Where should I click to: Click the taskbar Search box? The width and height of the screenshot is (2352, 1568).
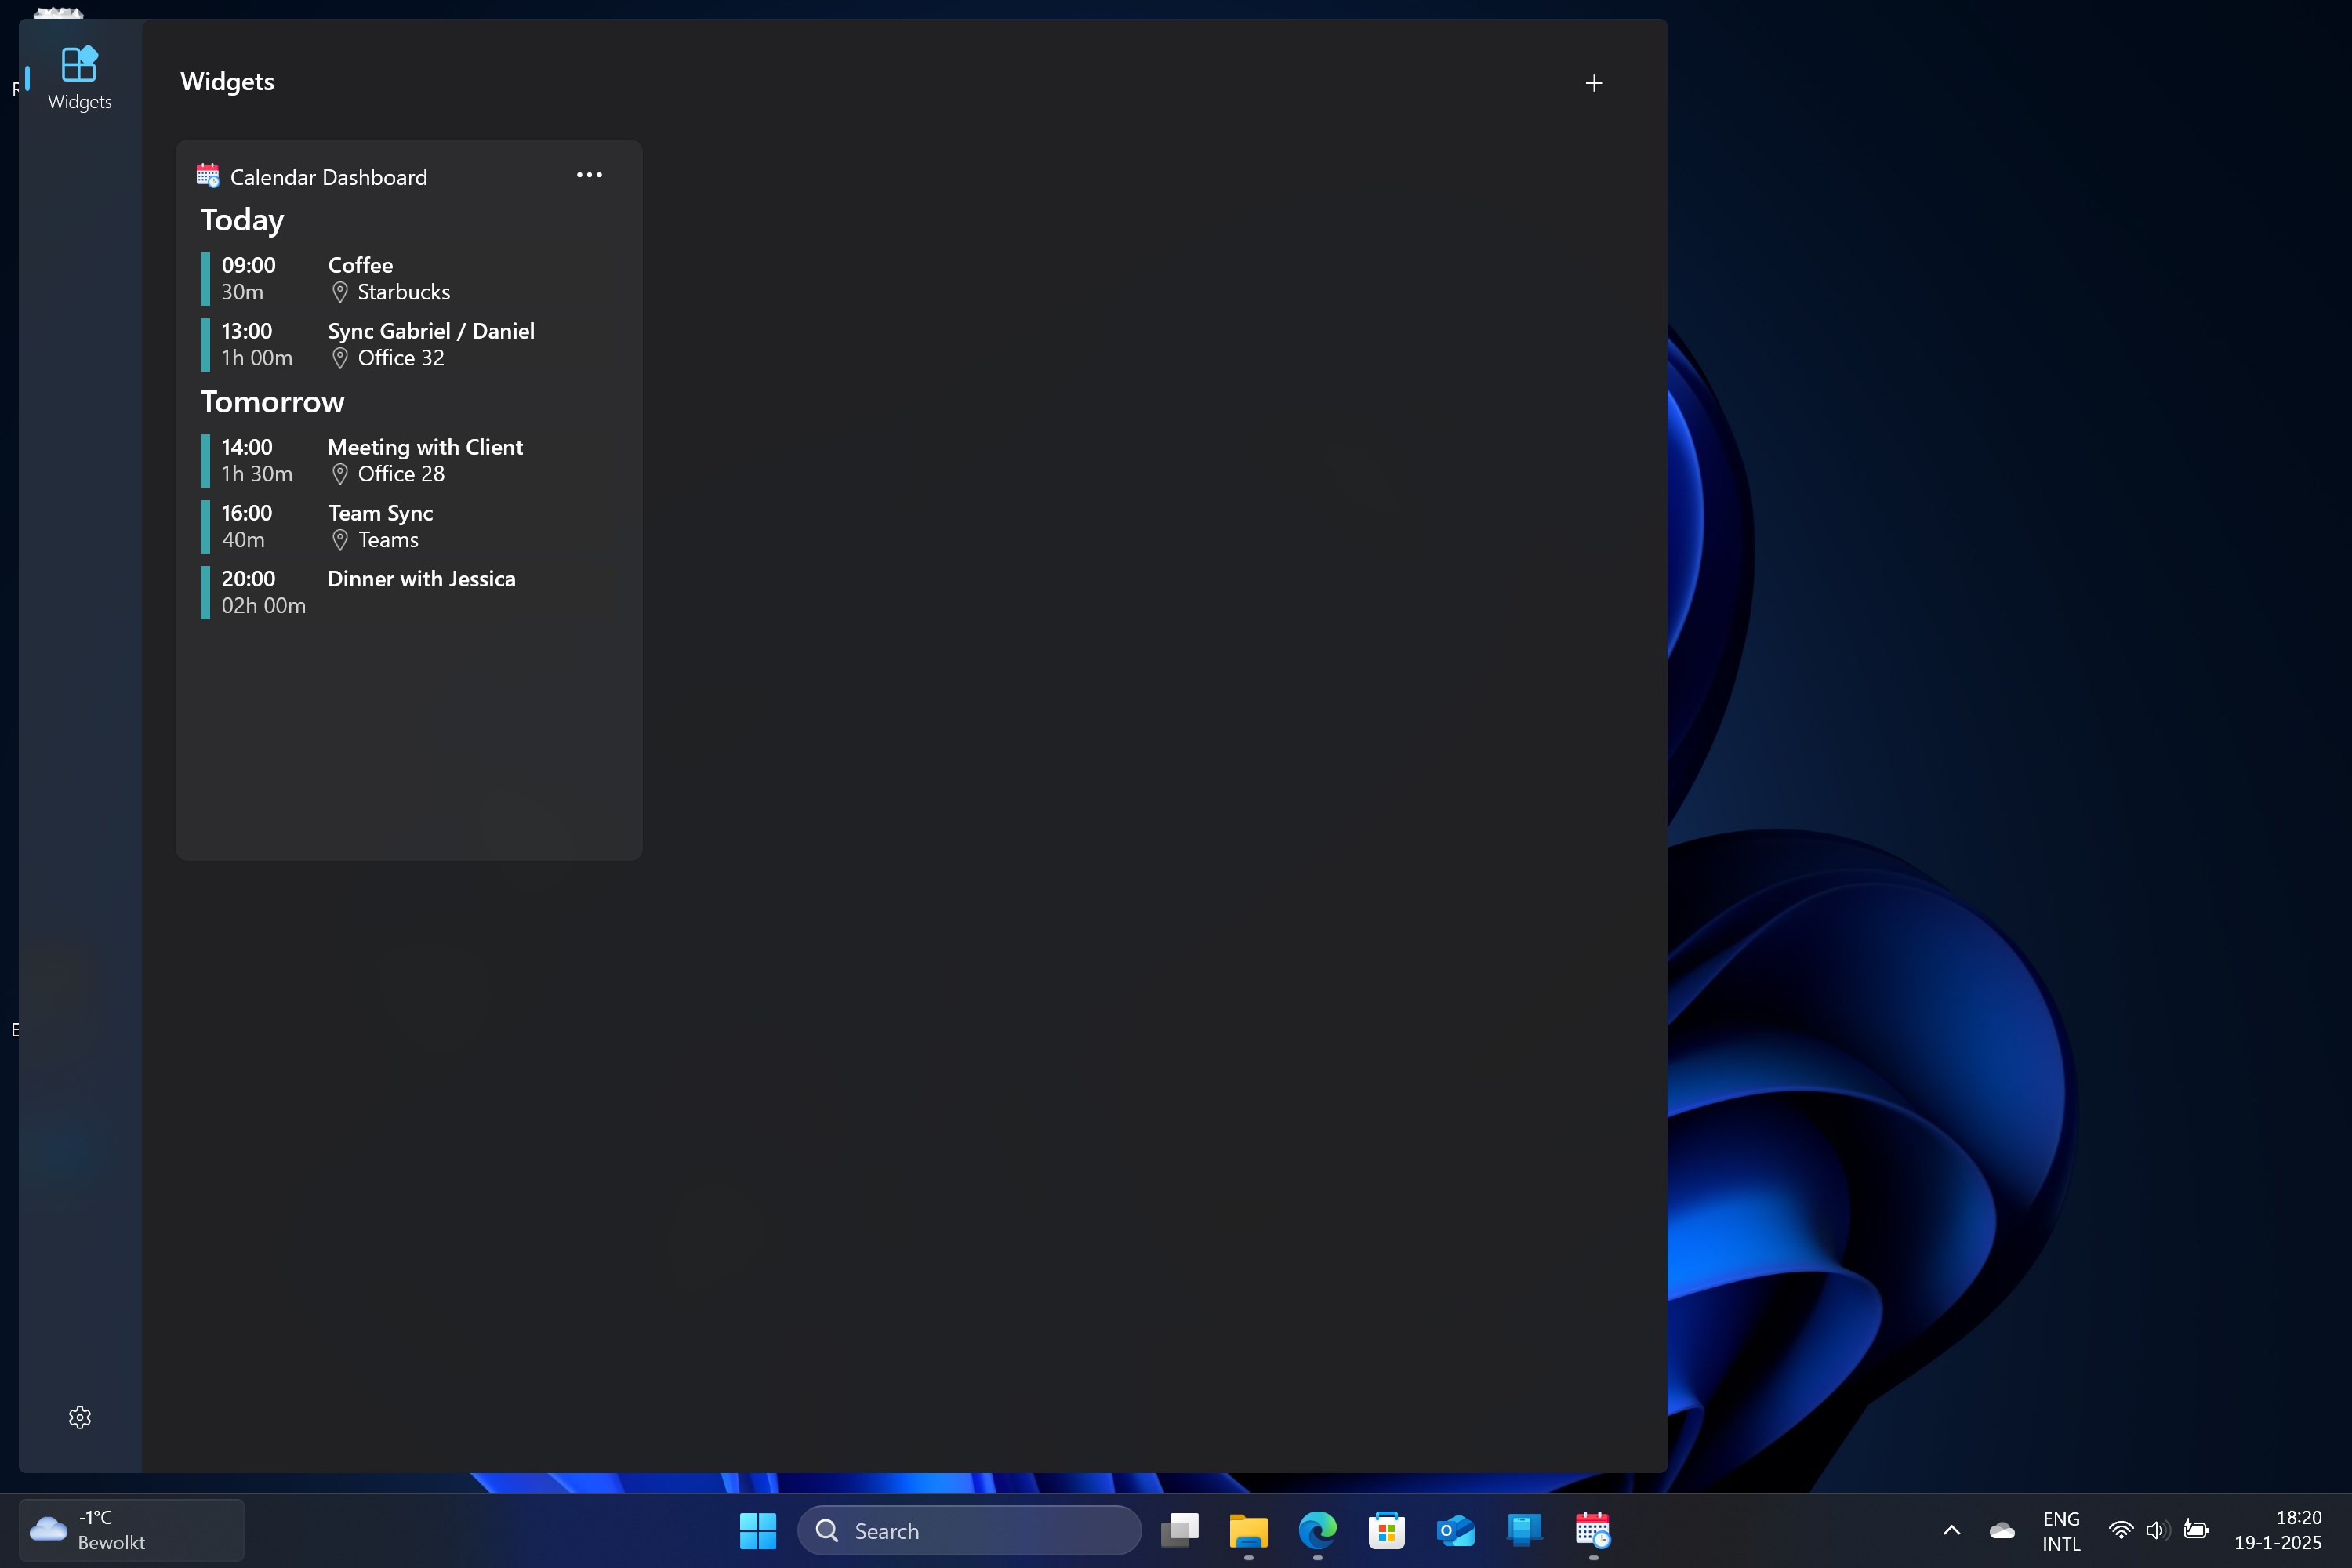(x=967, y=1530)
